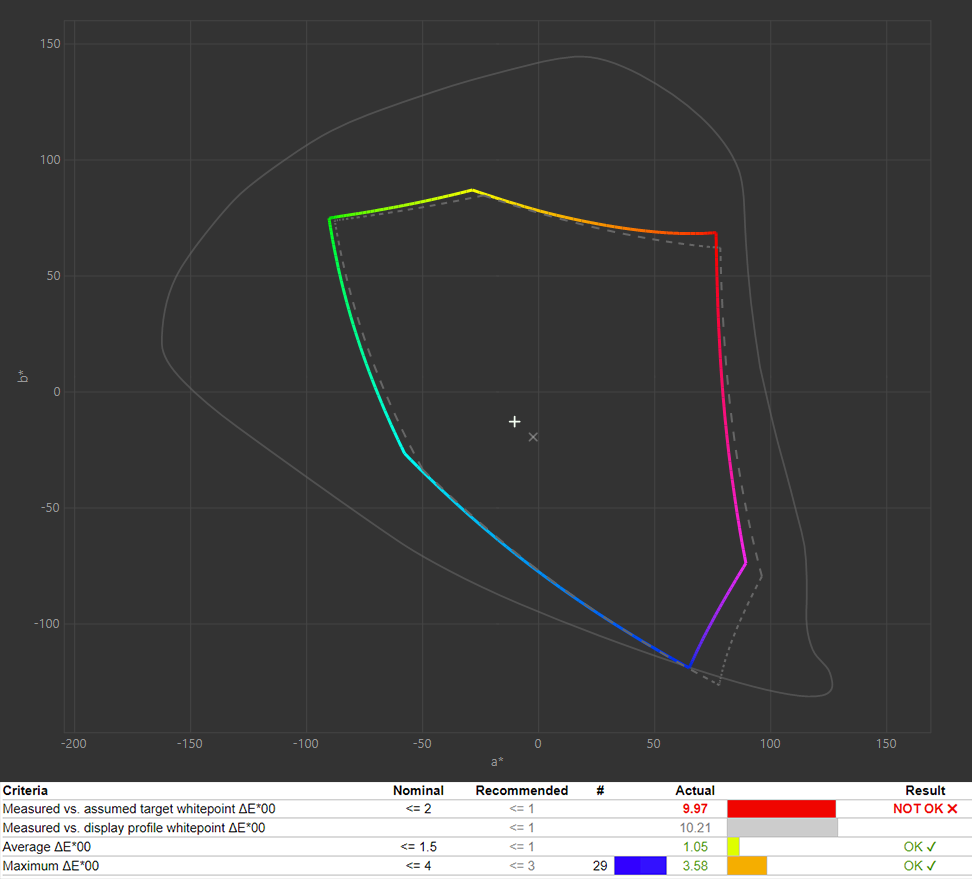Click the red bar for whitepoint ΔE
This screenshot has height=879, width=972.
point(781,808)
